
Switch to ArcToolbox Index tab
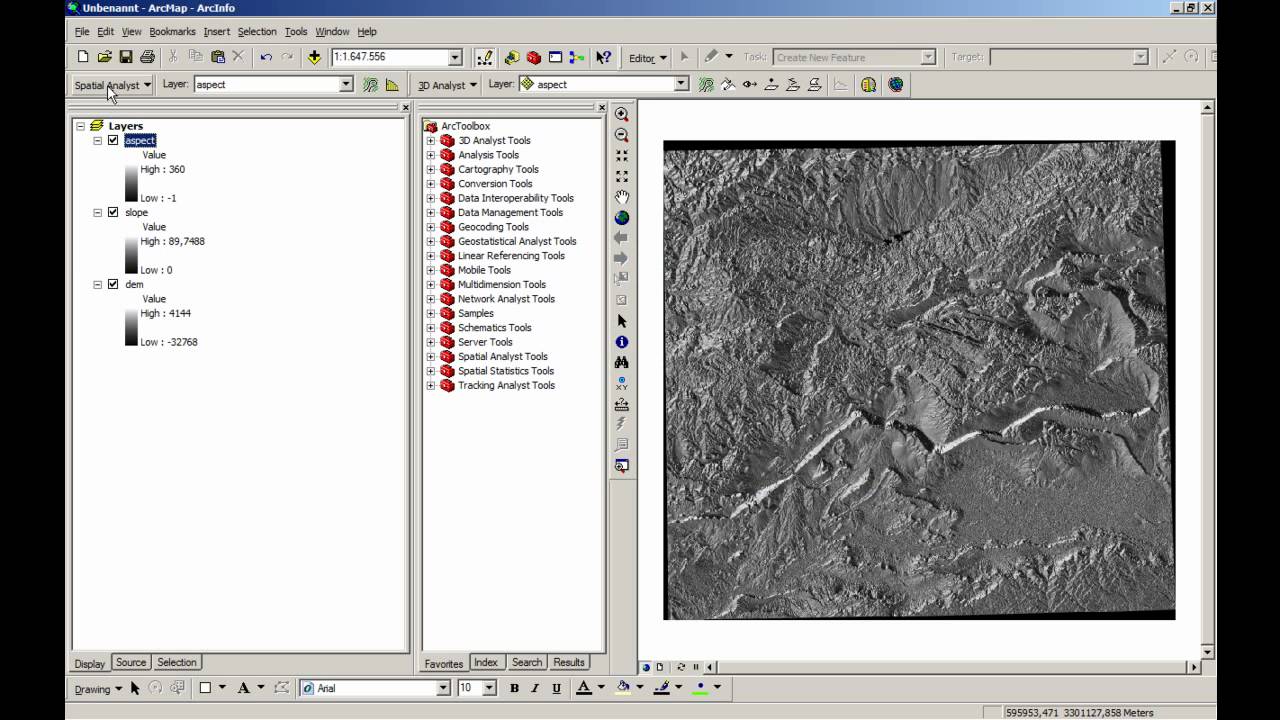tap(486, 662)
